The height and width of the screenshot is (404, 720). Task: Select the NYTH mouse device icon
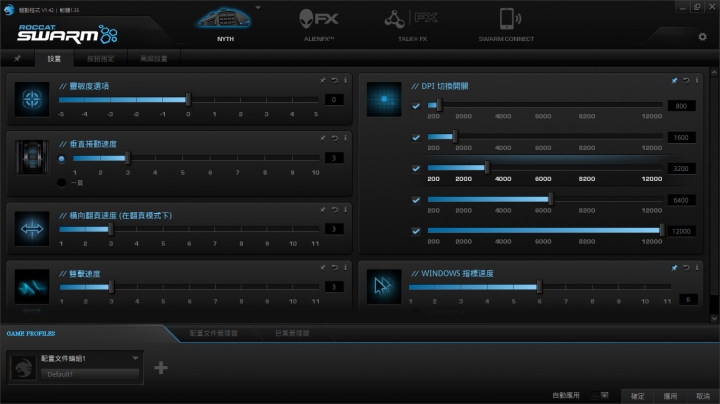tap(224, 19)
